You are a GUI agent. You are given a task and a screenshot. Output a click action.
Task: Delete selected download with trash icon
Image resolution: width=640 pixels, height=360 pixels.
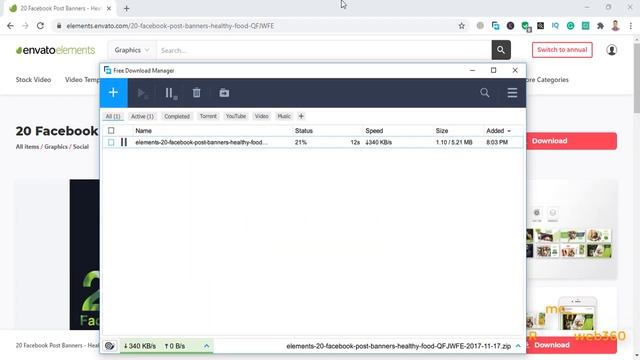(x=196, y=93)
